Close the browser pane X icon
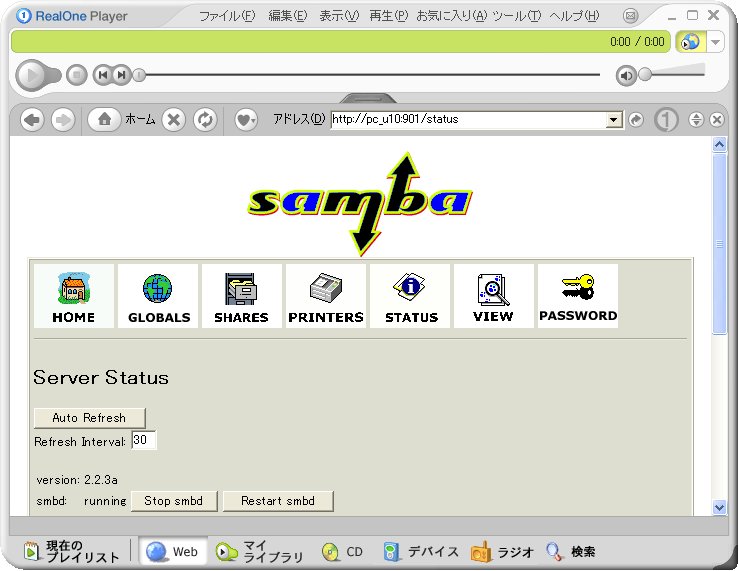This screenshot has width=739, height=571. [x=717, y=120]
